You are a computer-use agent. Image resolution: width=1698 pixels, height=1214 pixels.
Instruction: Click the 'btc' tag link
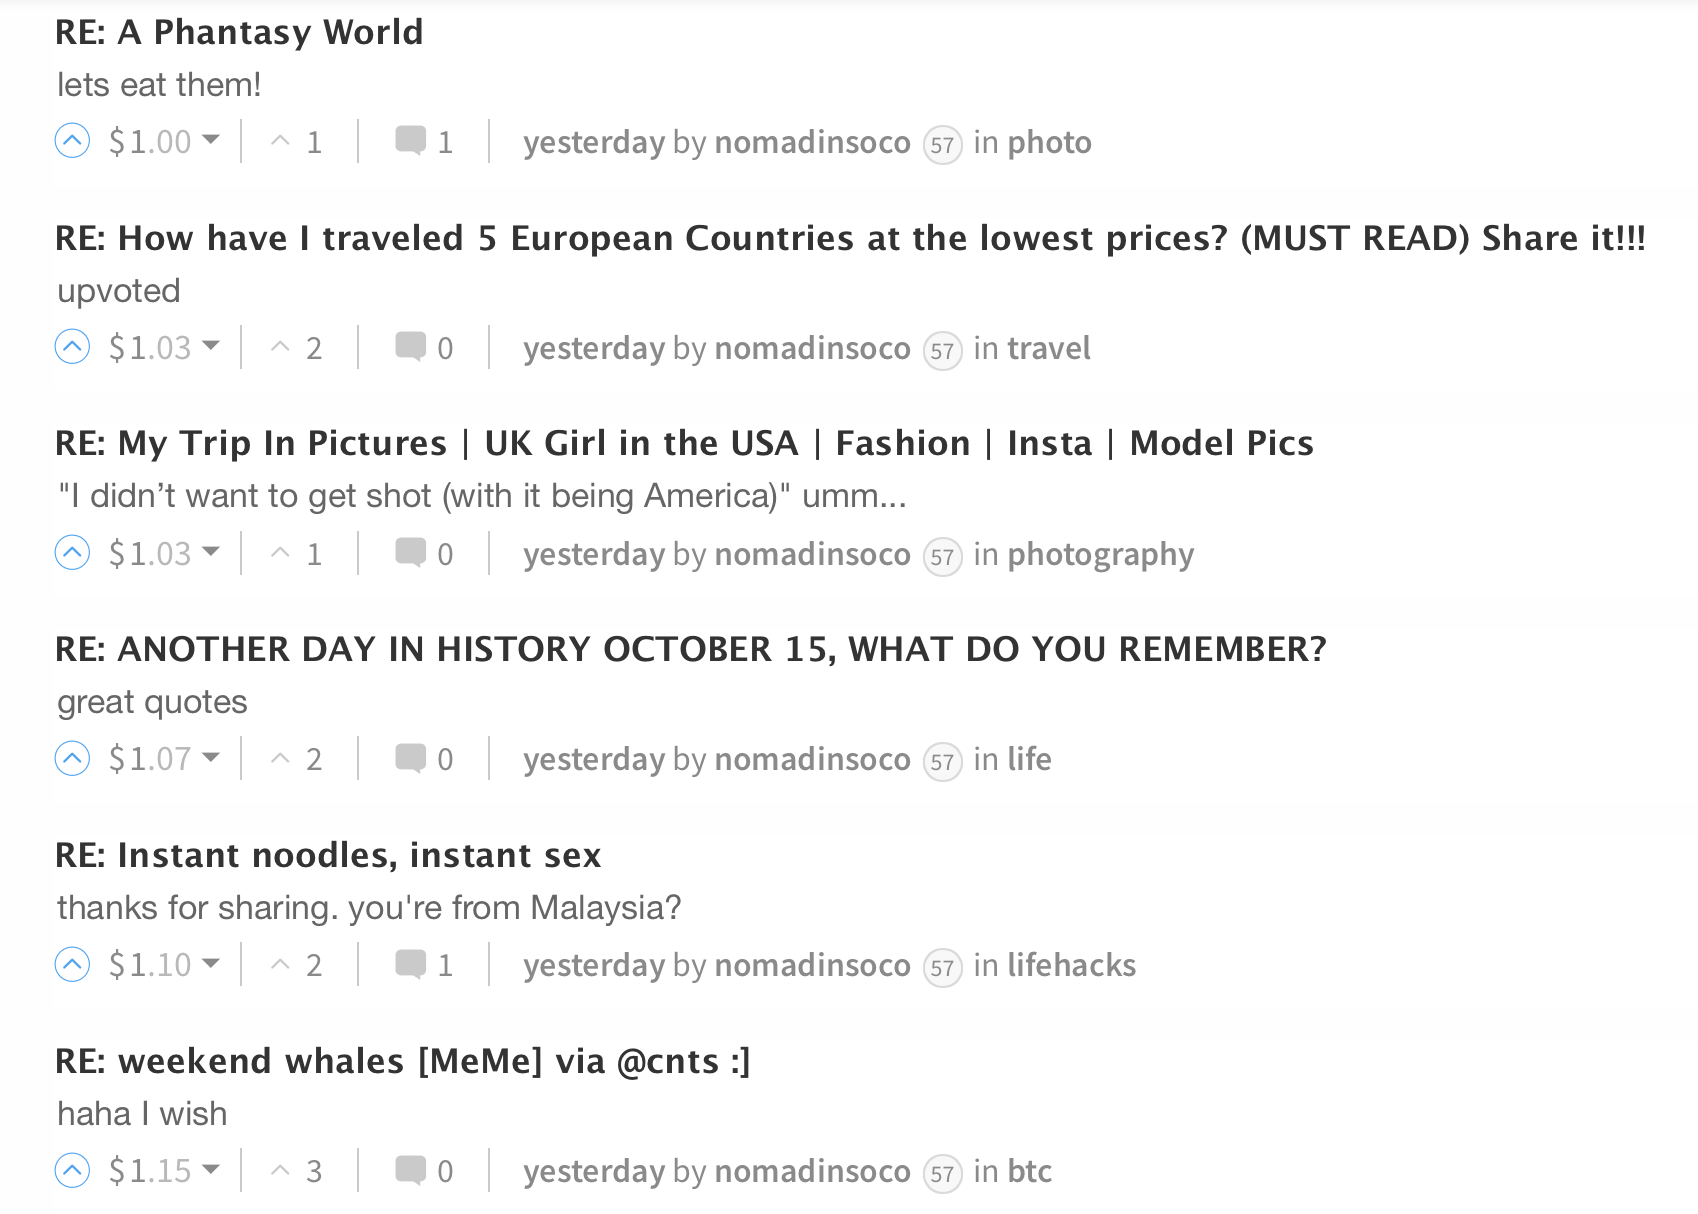click(x=1029, y=1172)
